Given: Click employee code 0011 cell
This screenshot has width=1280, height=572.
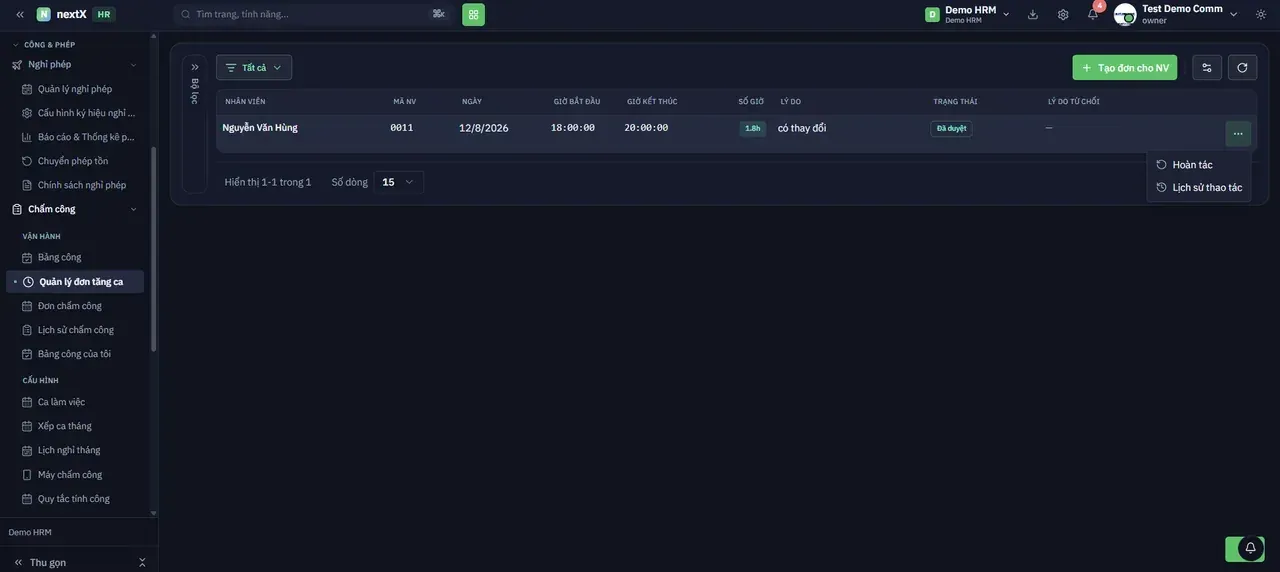Looking at the screenshot, I should (x=402, y=128).
